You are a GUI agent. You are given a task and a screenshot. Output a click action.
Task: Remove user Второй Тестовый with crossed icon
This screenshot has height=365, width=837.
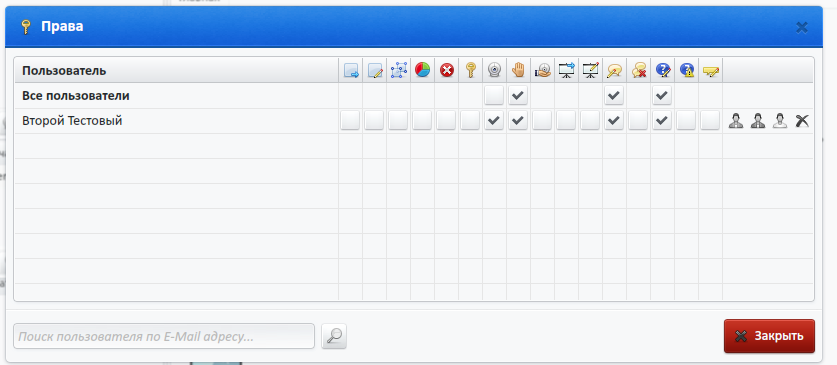pyautogui.click(x=802, y=121)
